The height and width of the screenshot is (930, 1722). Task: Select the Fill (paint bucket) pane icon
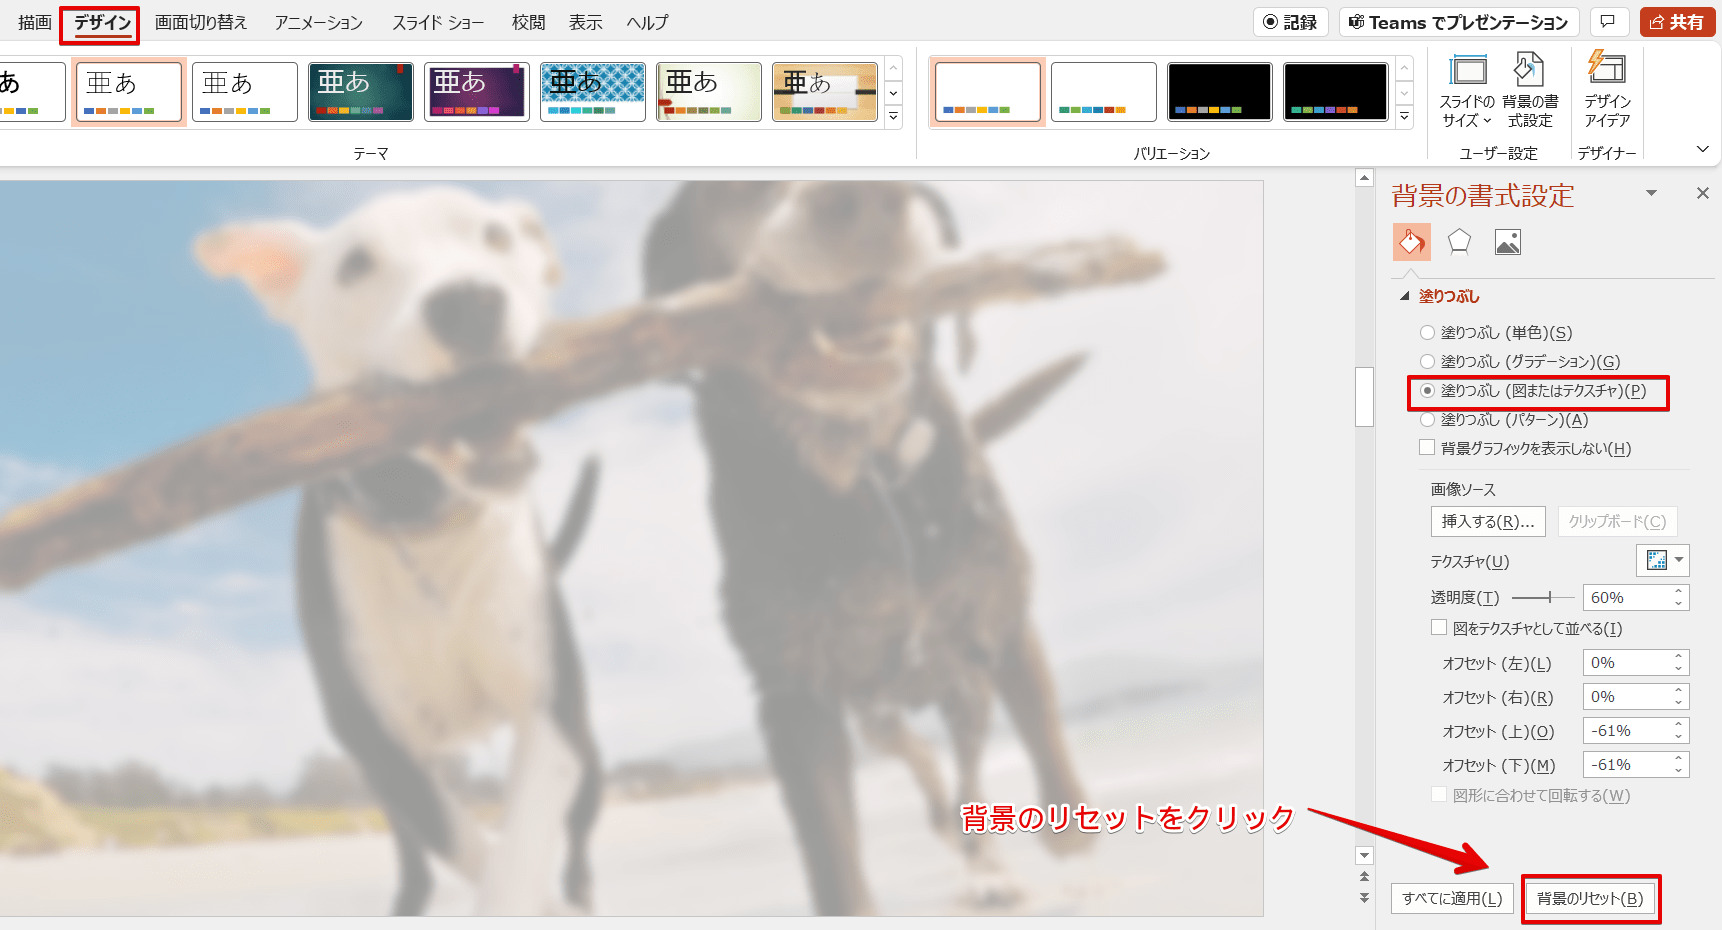click(1412, 242)
